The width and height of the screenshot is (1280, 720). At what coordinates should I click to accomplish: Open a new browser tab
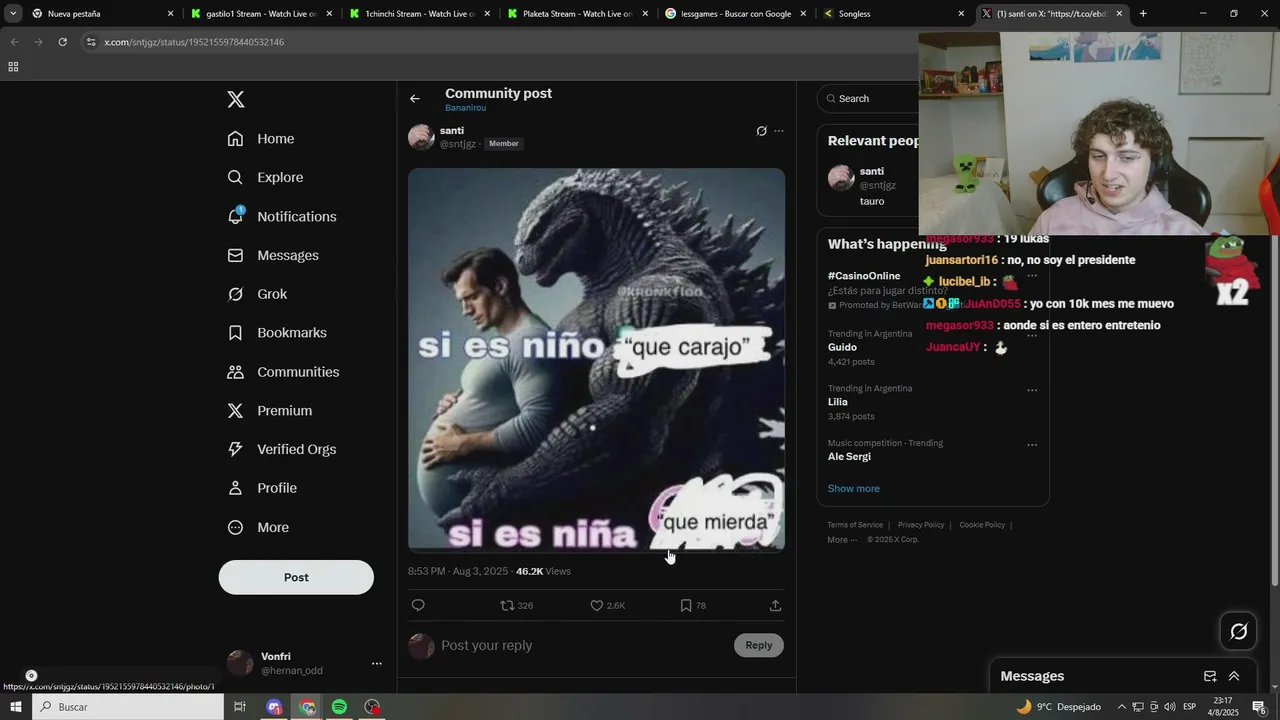click(x=1143, y=14)
